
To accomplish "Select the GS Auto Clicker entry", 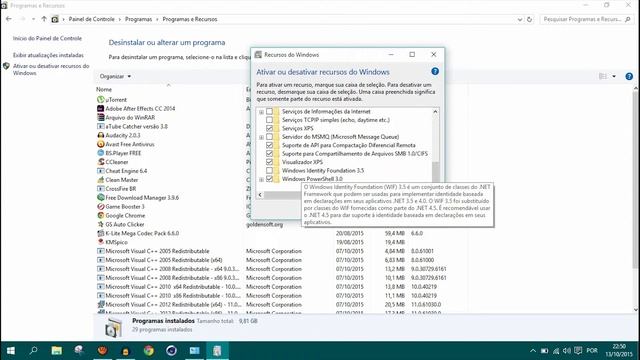I will click(124, 224).
